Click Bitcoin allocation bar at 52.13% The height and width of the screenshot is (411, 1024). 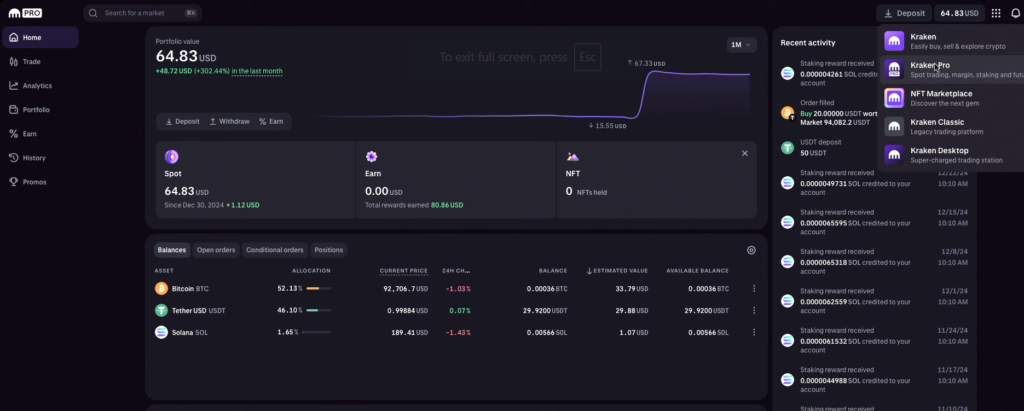[318, 288]
